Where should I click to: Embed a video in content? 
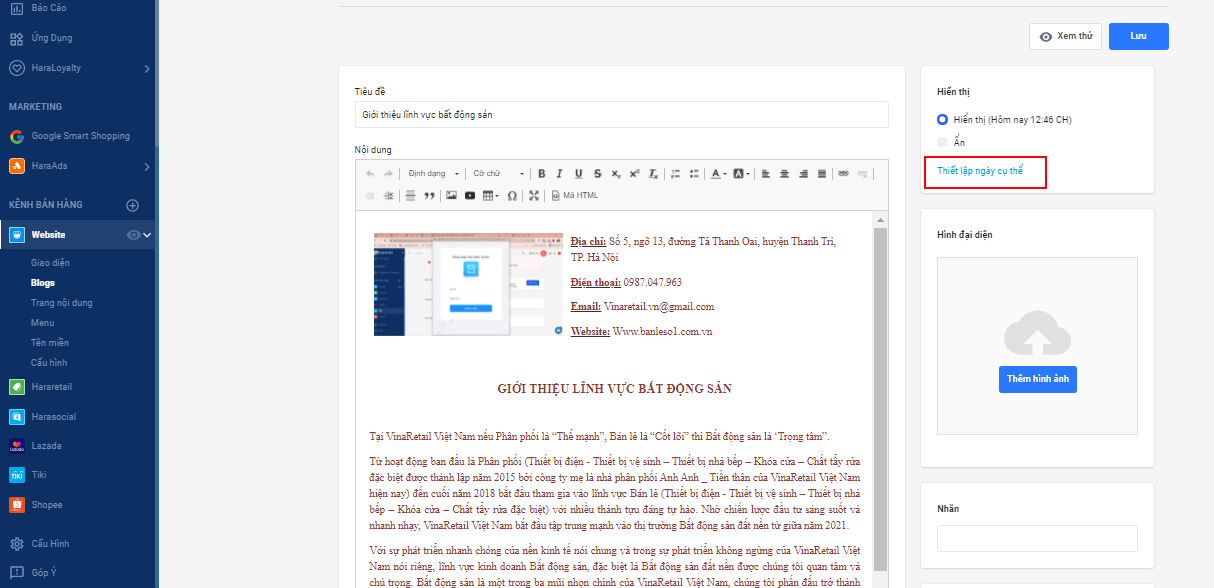tap(470, 195)
